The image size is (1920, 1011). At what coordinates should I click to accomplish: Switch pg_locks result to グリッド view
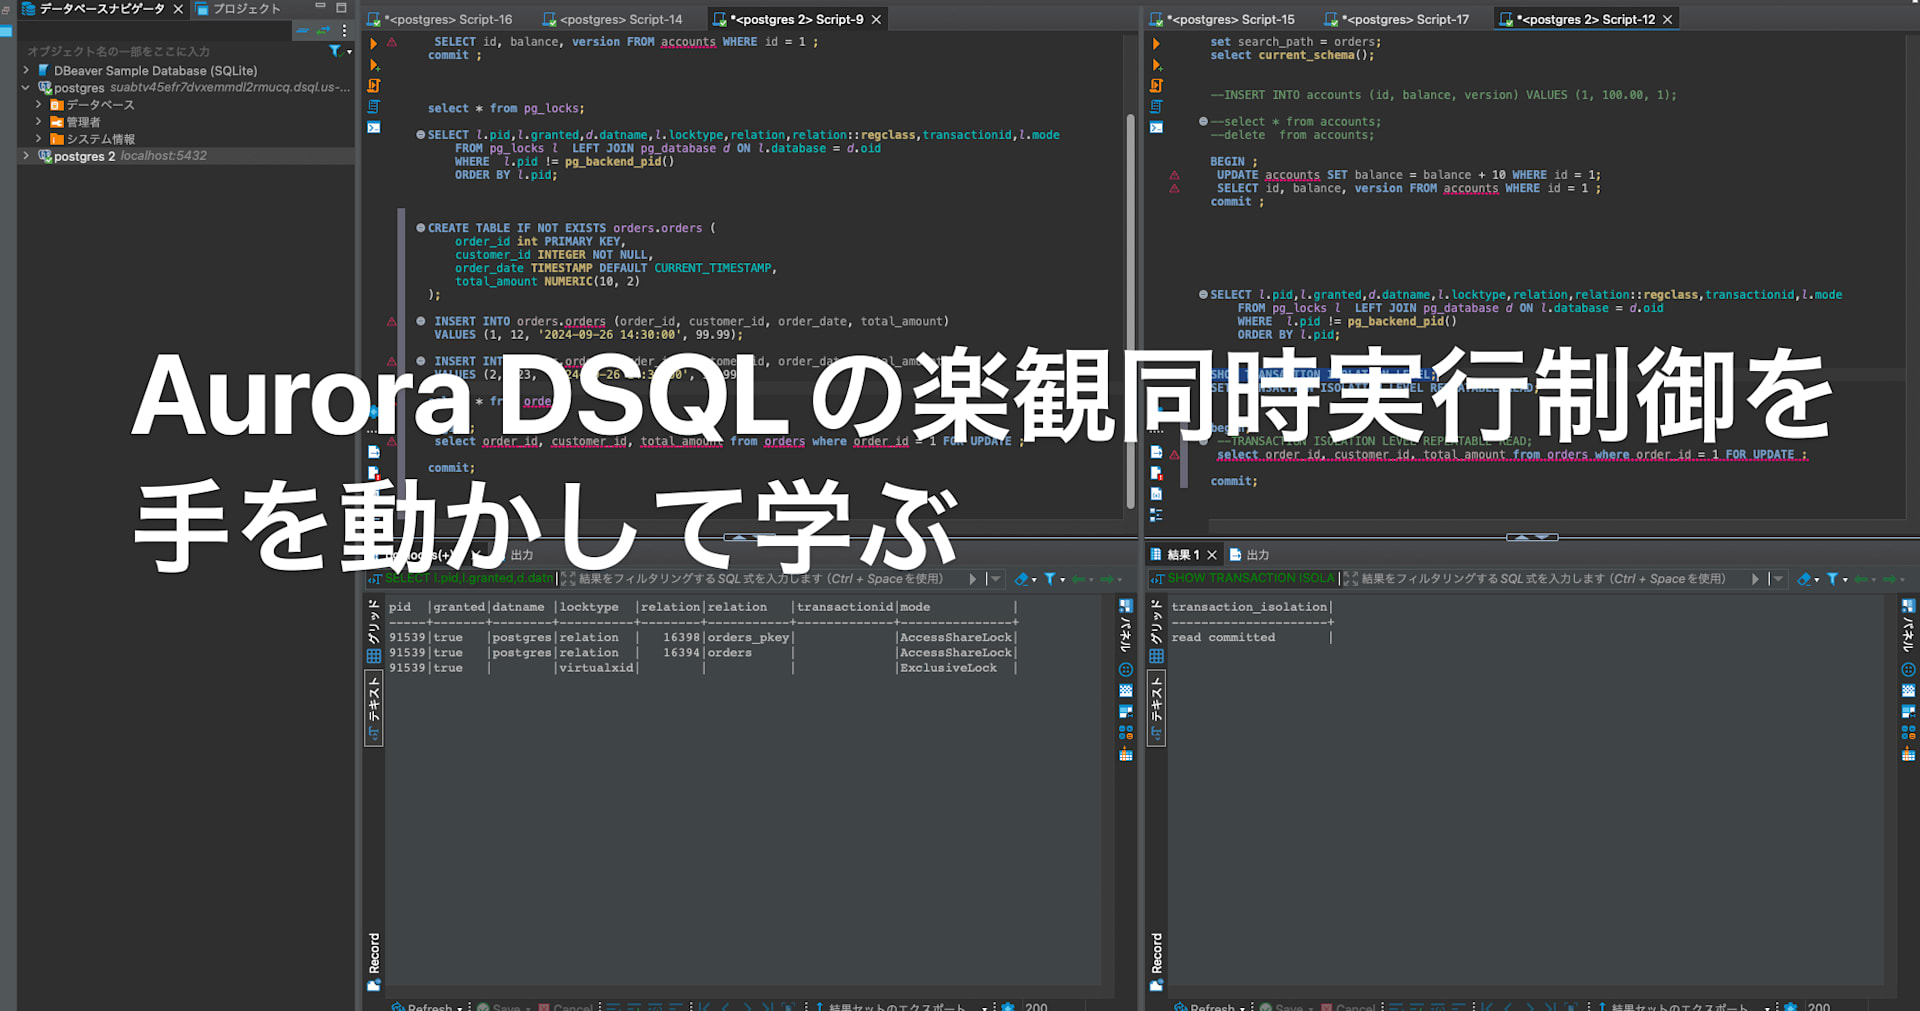pos(374,632)
